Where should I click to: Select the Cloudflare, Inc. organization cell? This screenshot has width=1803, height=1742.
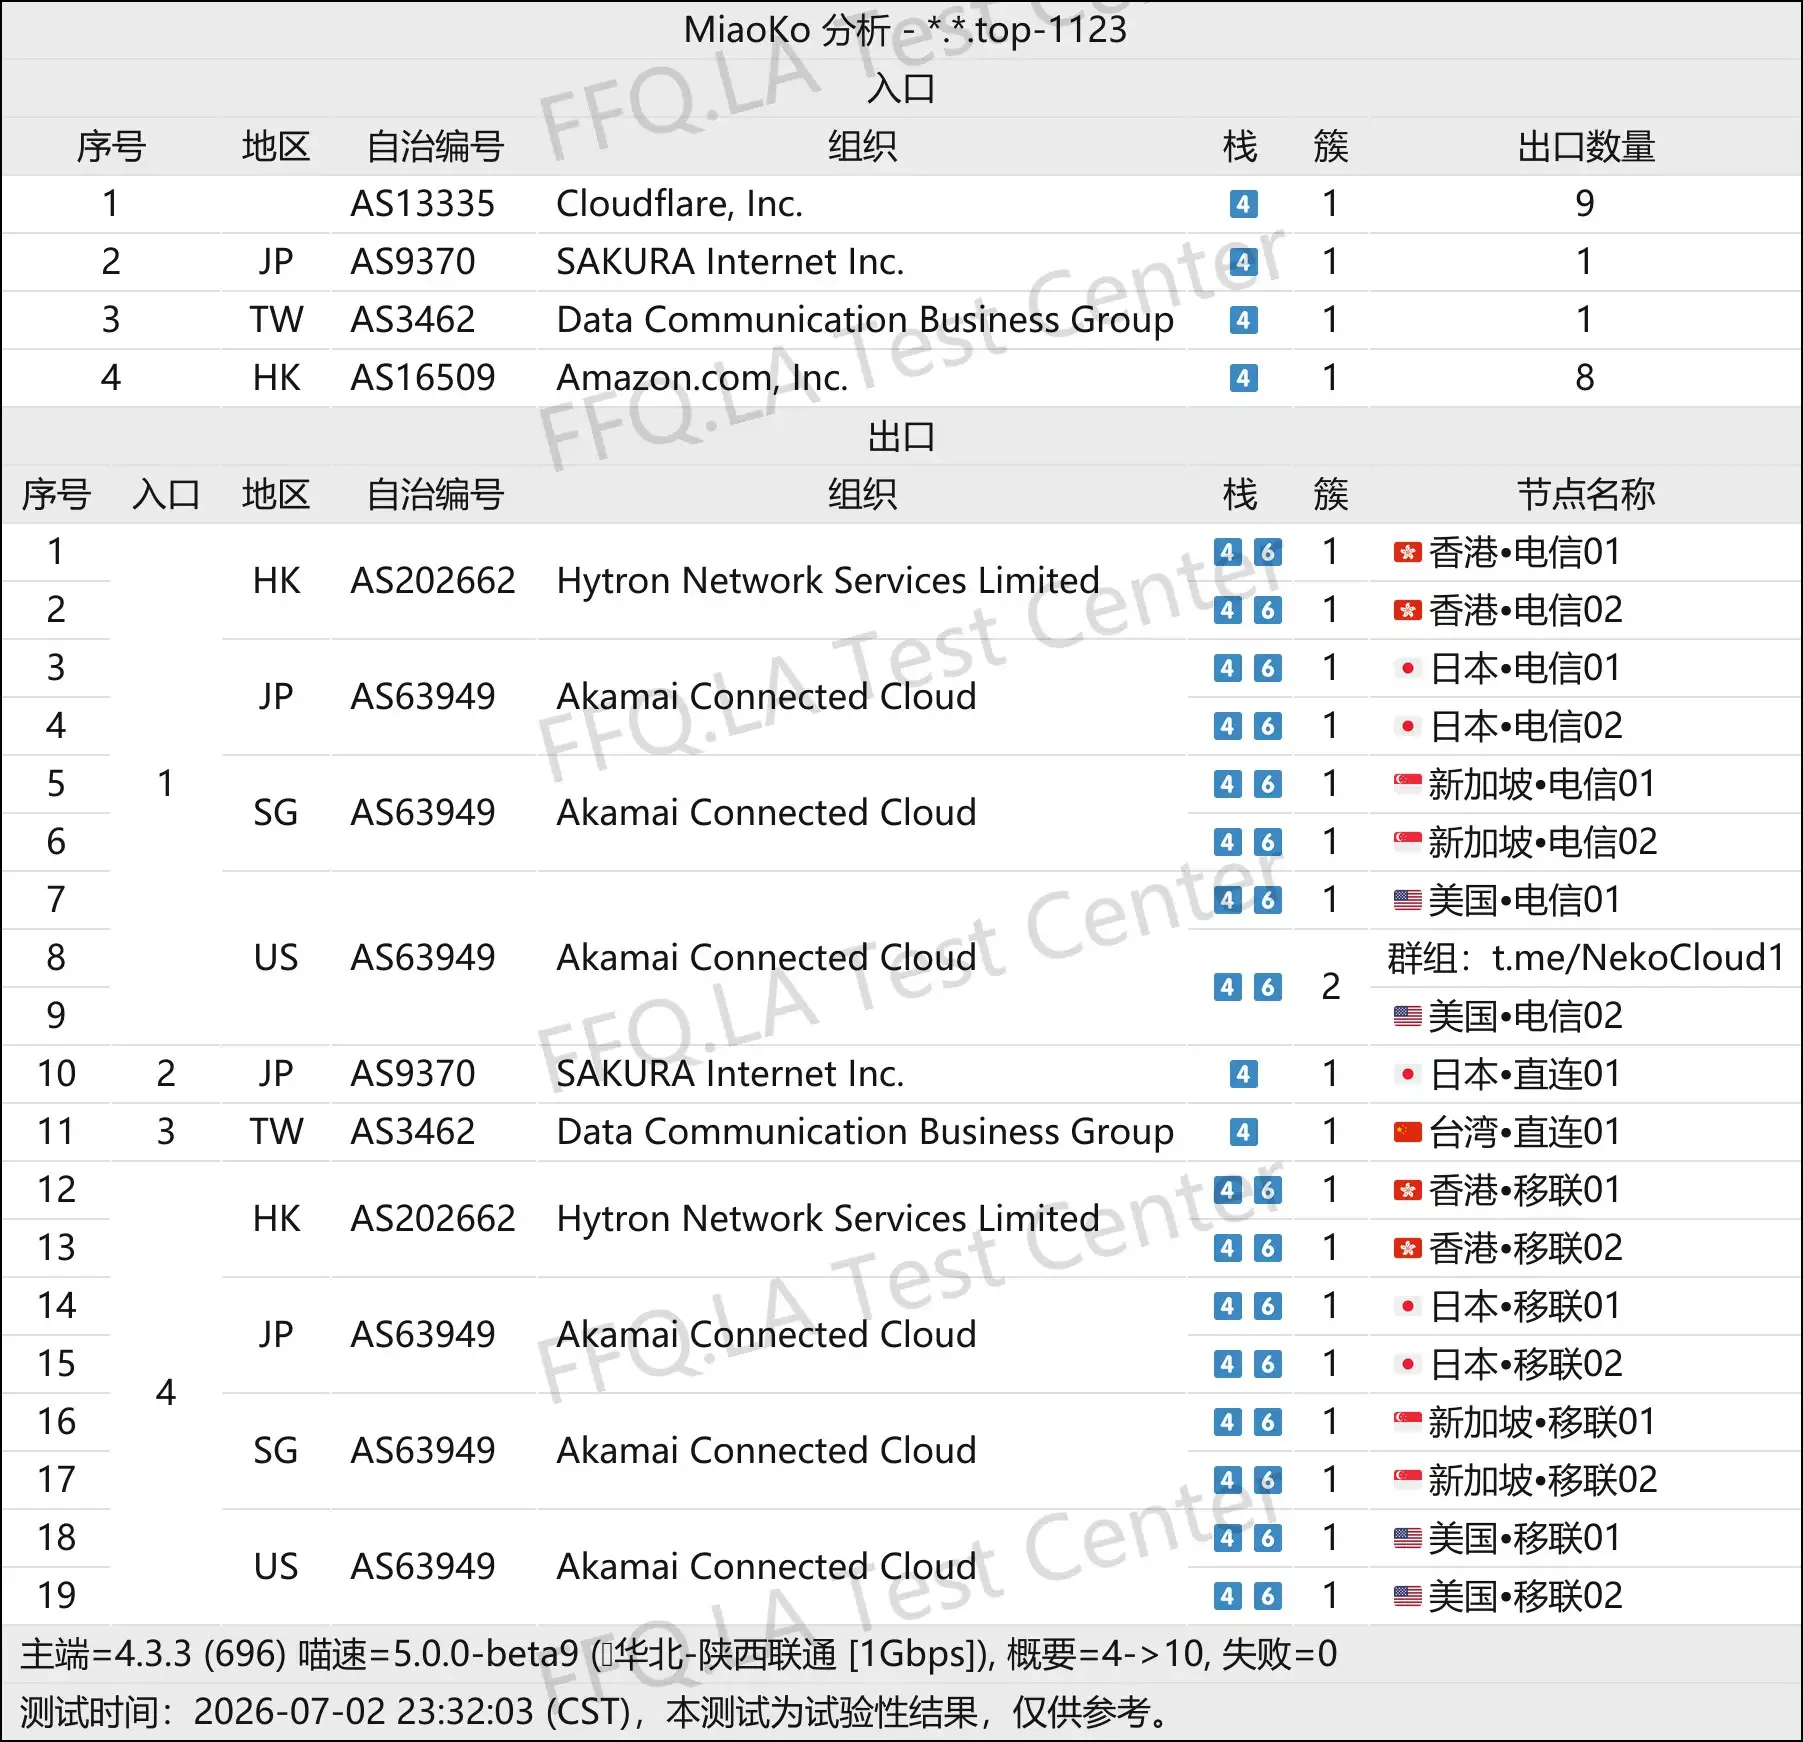click(680, 204)
